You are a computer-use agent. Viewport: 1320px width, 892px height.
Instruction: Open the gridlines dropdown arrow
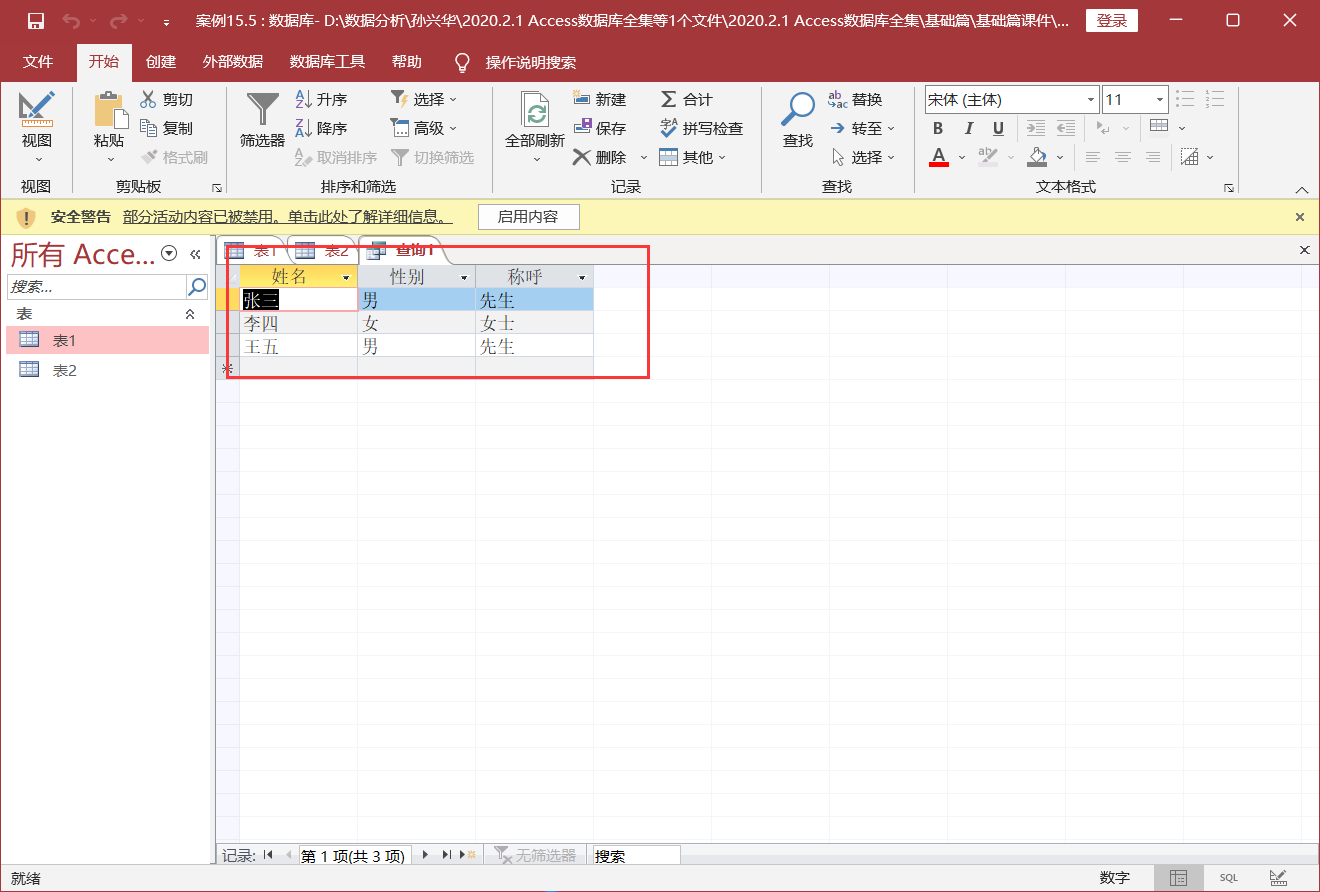[x=1182, y=128]
